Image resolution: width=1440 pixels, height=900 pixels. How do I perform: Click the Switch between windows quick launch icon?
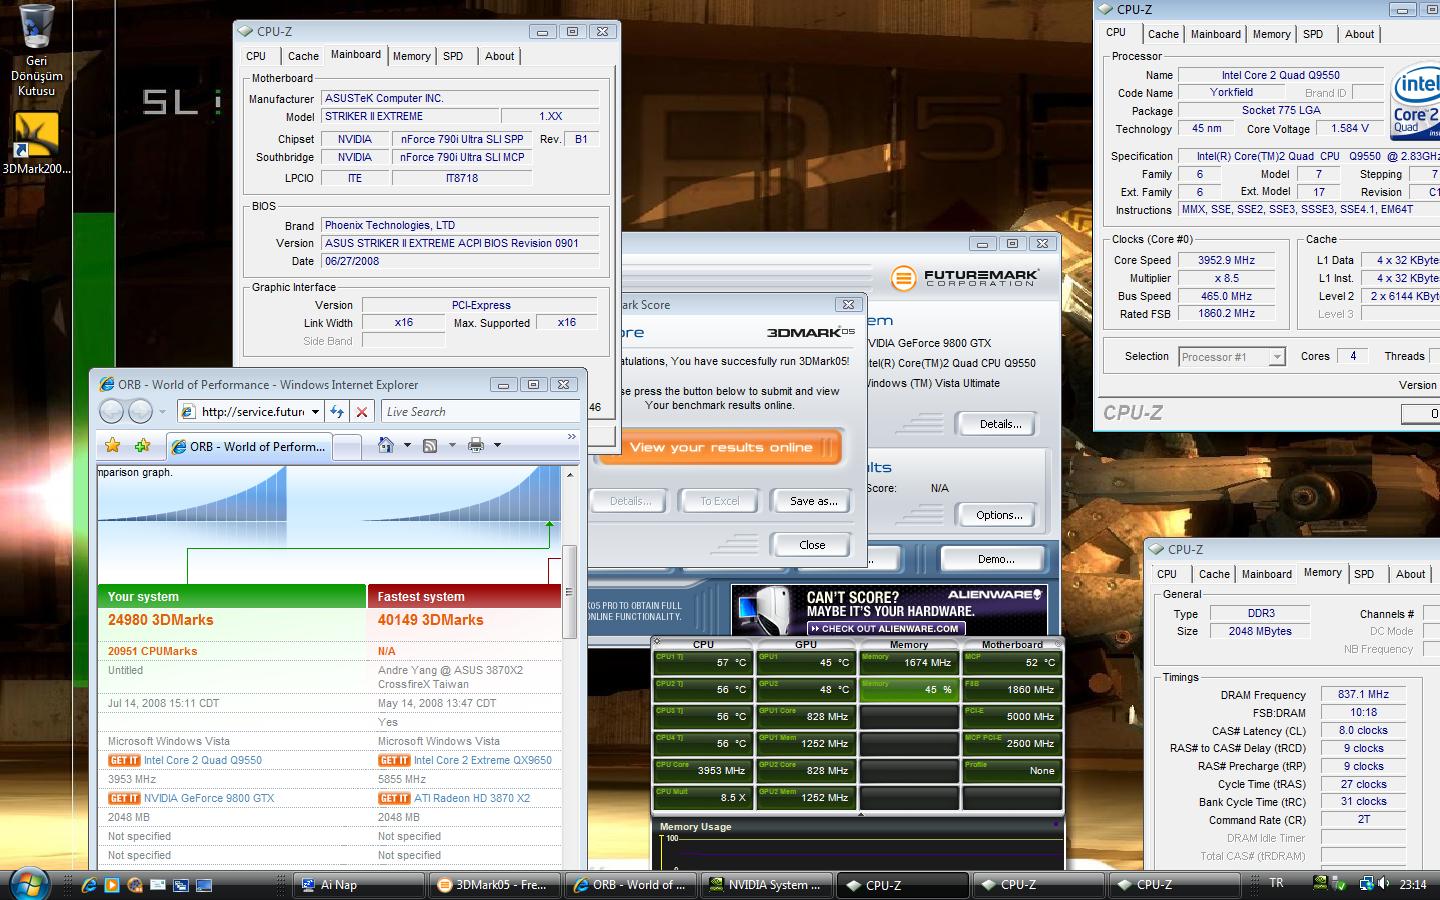pyautogui.click(x=181, y=885)
